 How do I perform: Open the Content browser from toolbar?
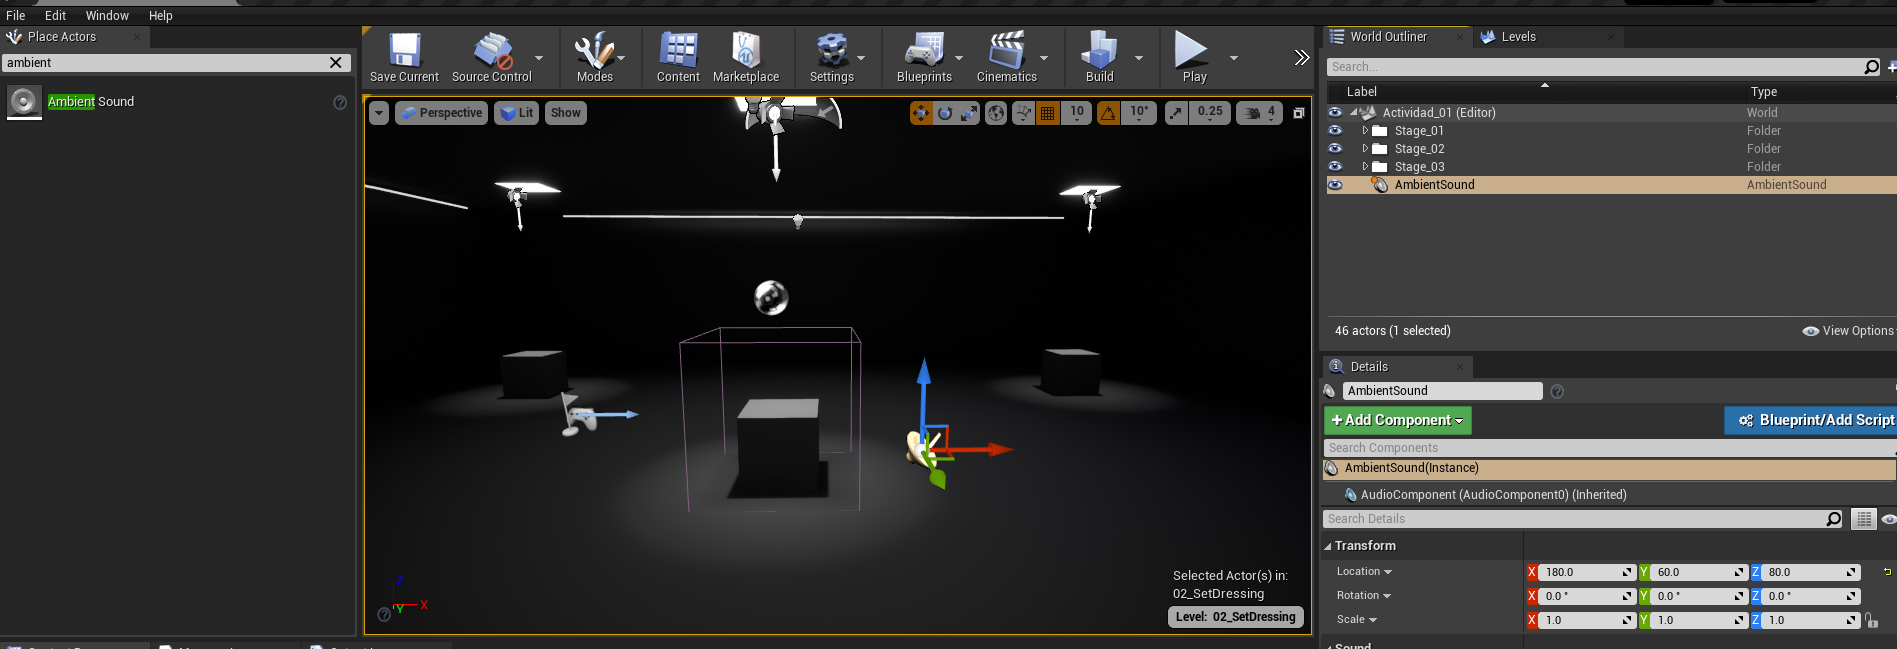678,57
